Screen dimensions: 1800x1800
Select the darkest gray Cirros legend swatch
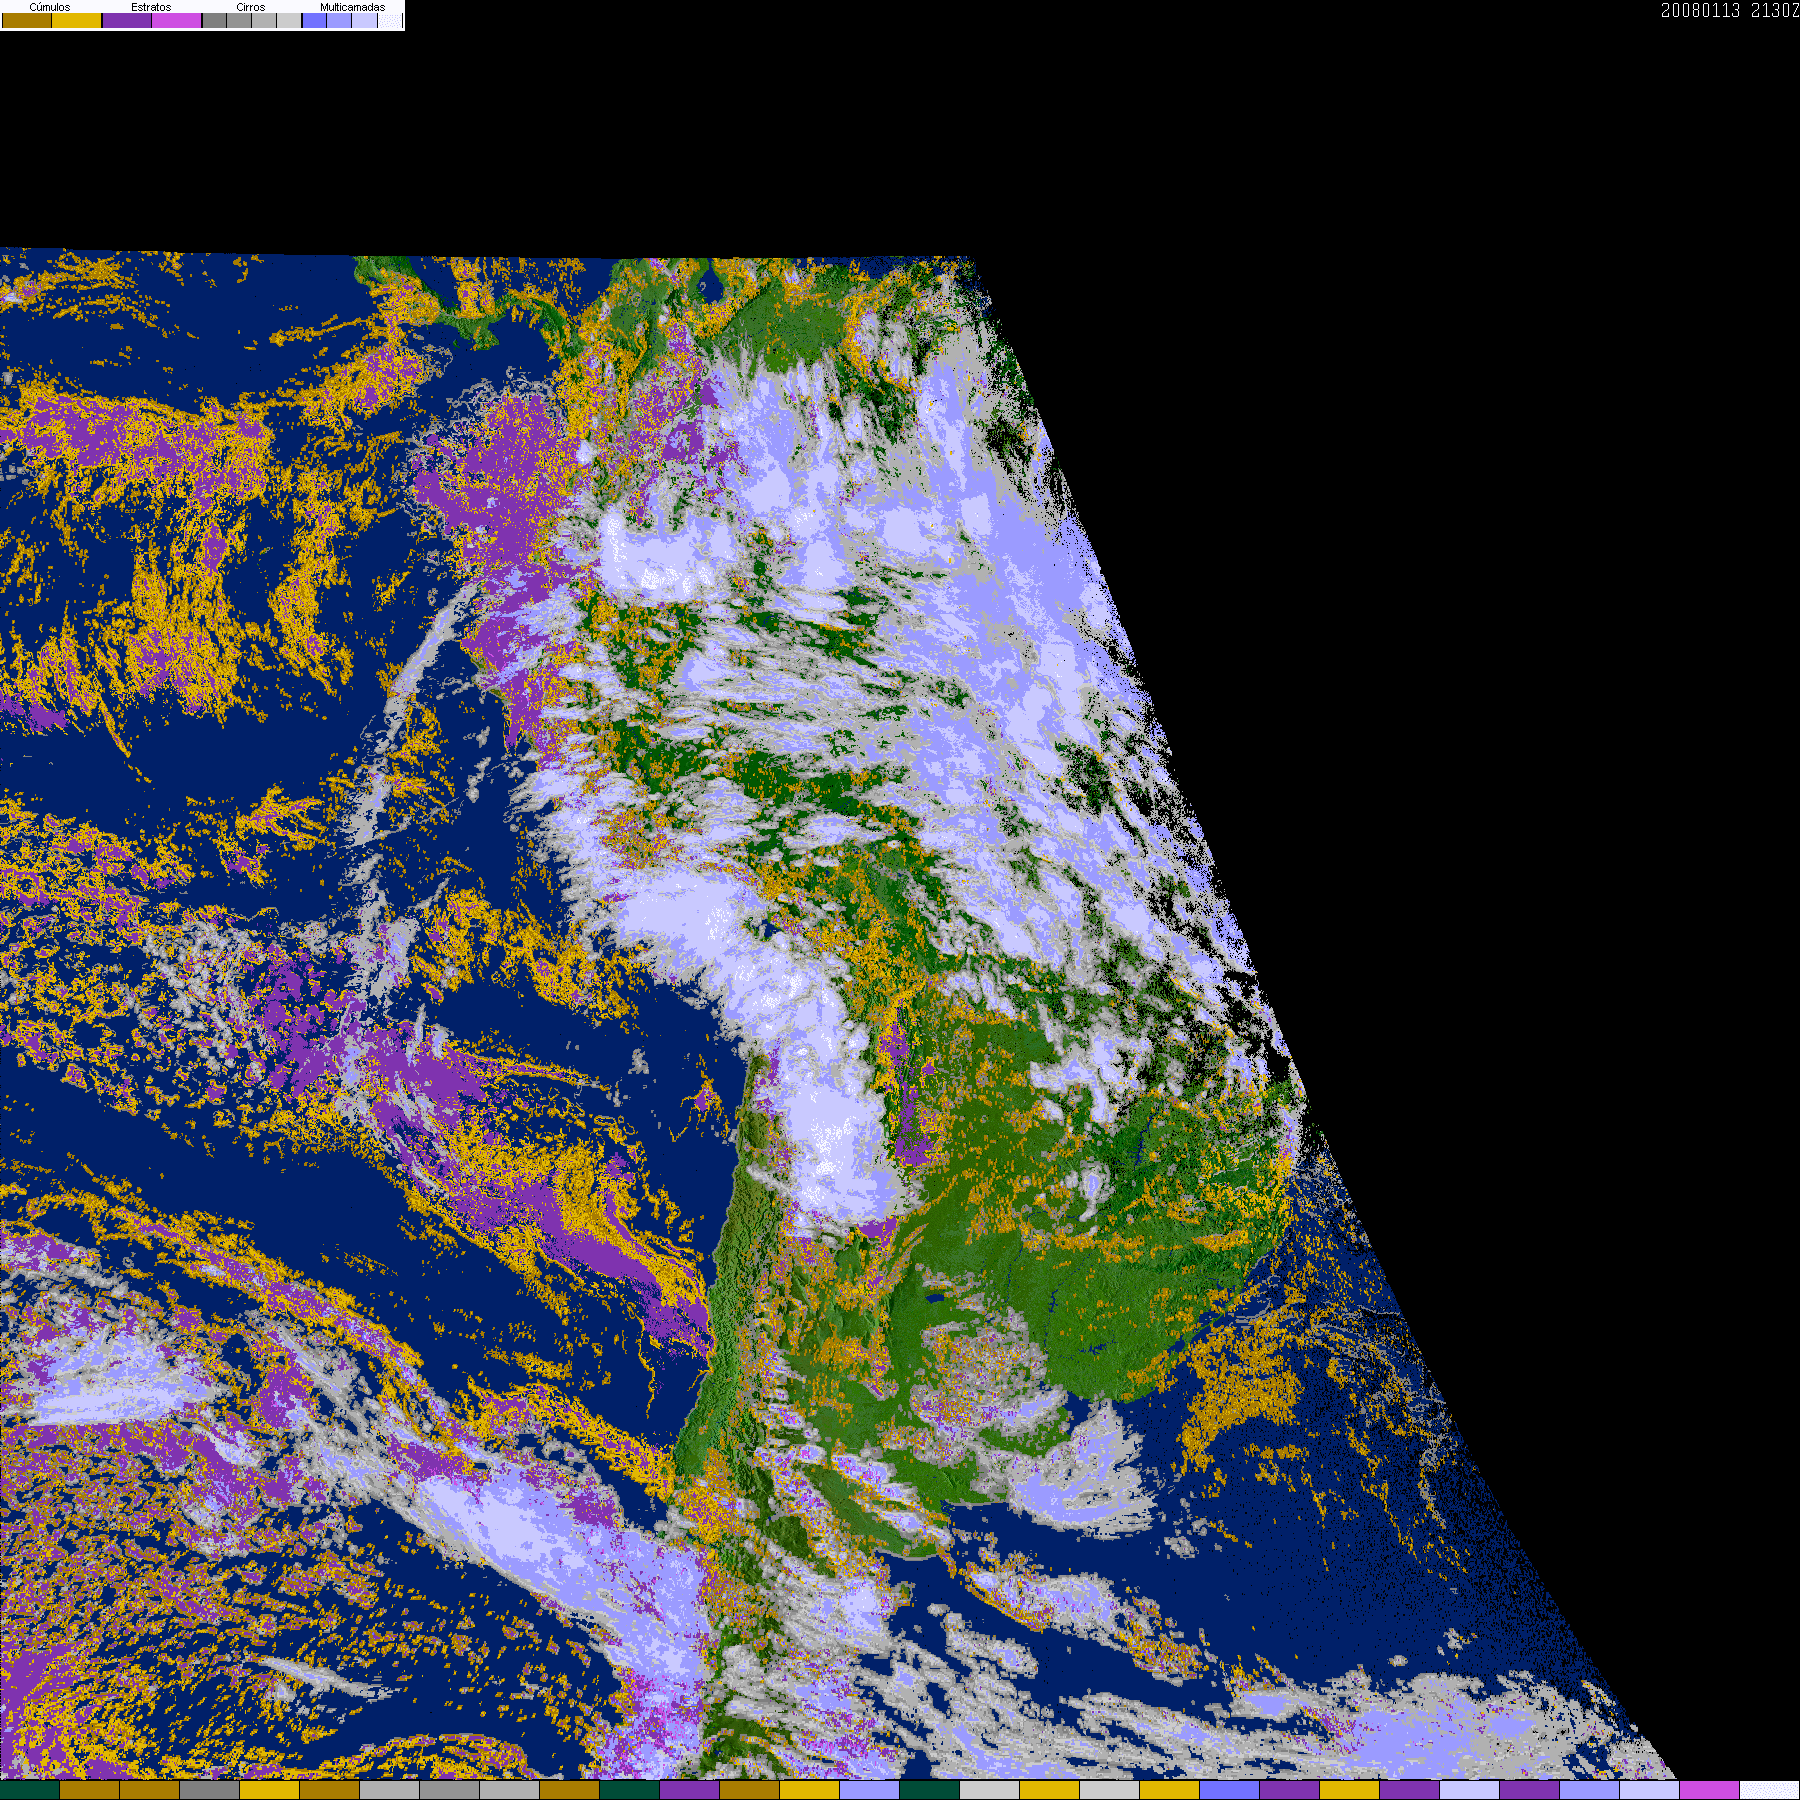214,20
